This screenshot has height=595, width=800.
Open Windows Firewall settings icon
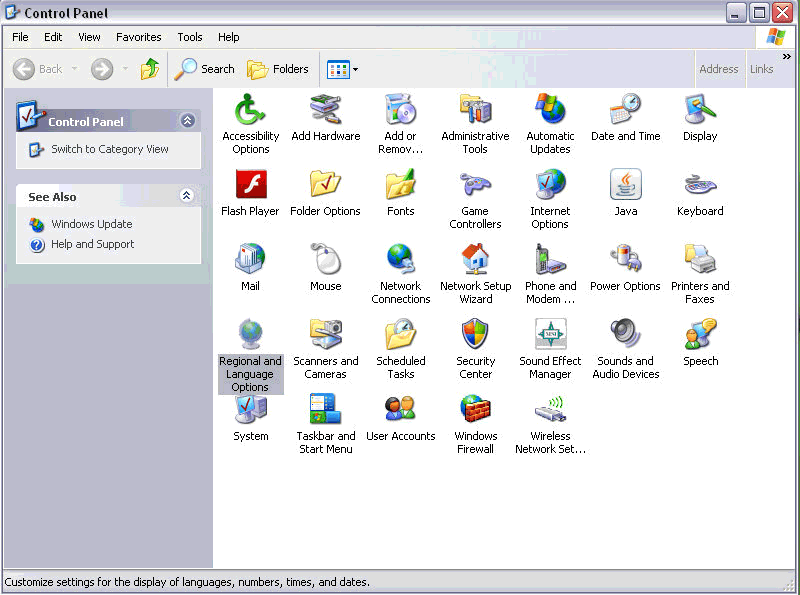tap(475, 411)
